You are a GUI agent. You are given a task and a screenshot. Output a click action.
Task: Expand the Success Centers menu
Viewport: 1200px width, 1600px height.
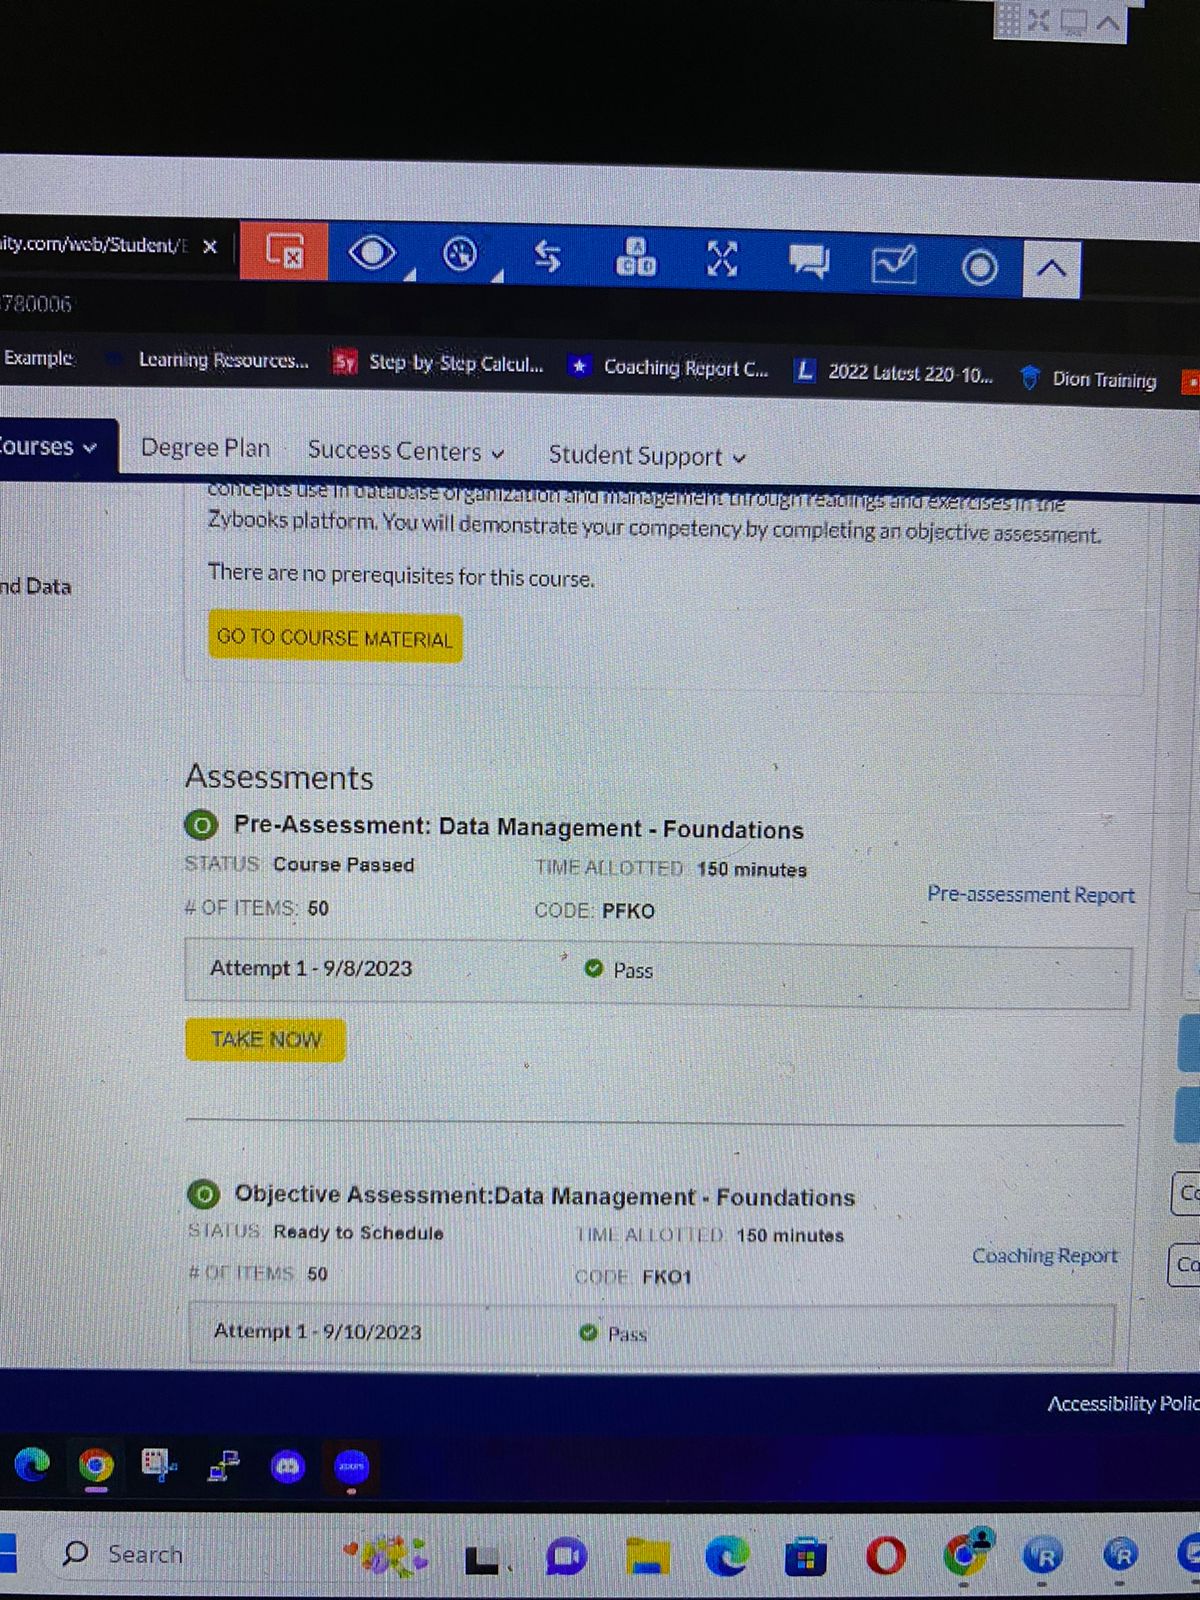click(x=406, y=451)
